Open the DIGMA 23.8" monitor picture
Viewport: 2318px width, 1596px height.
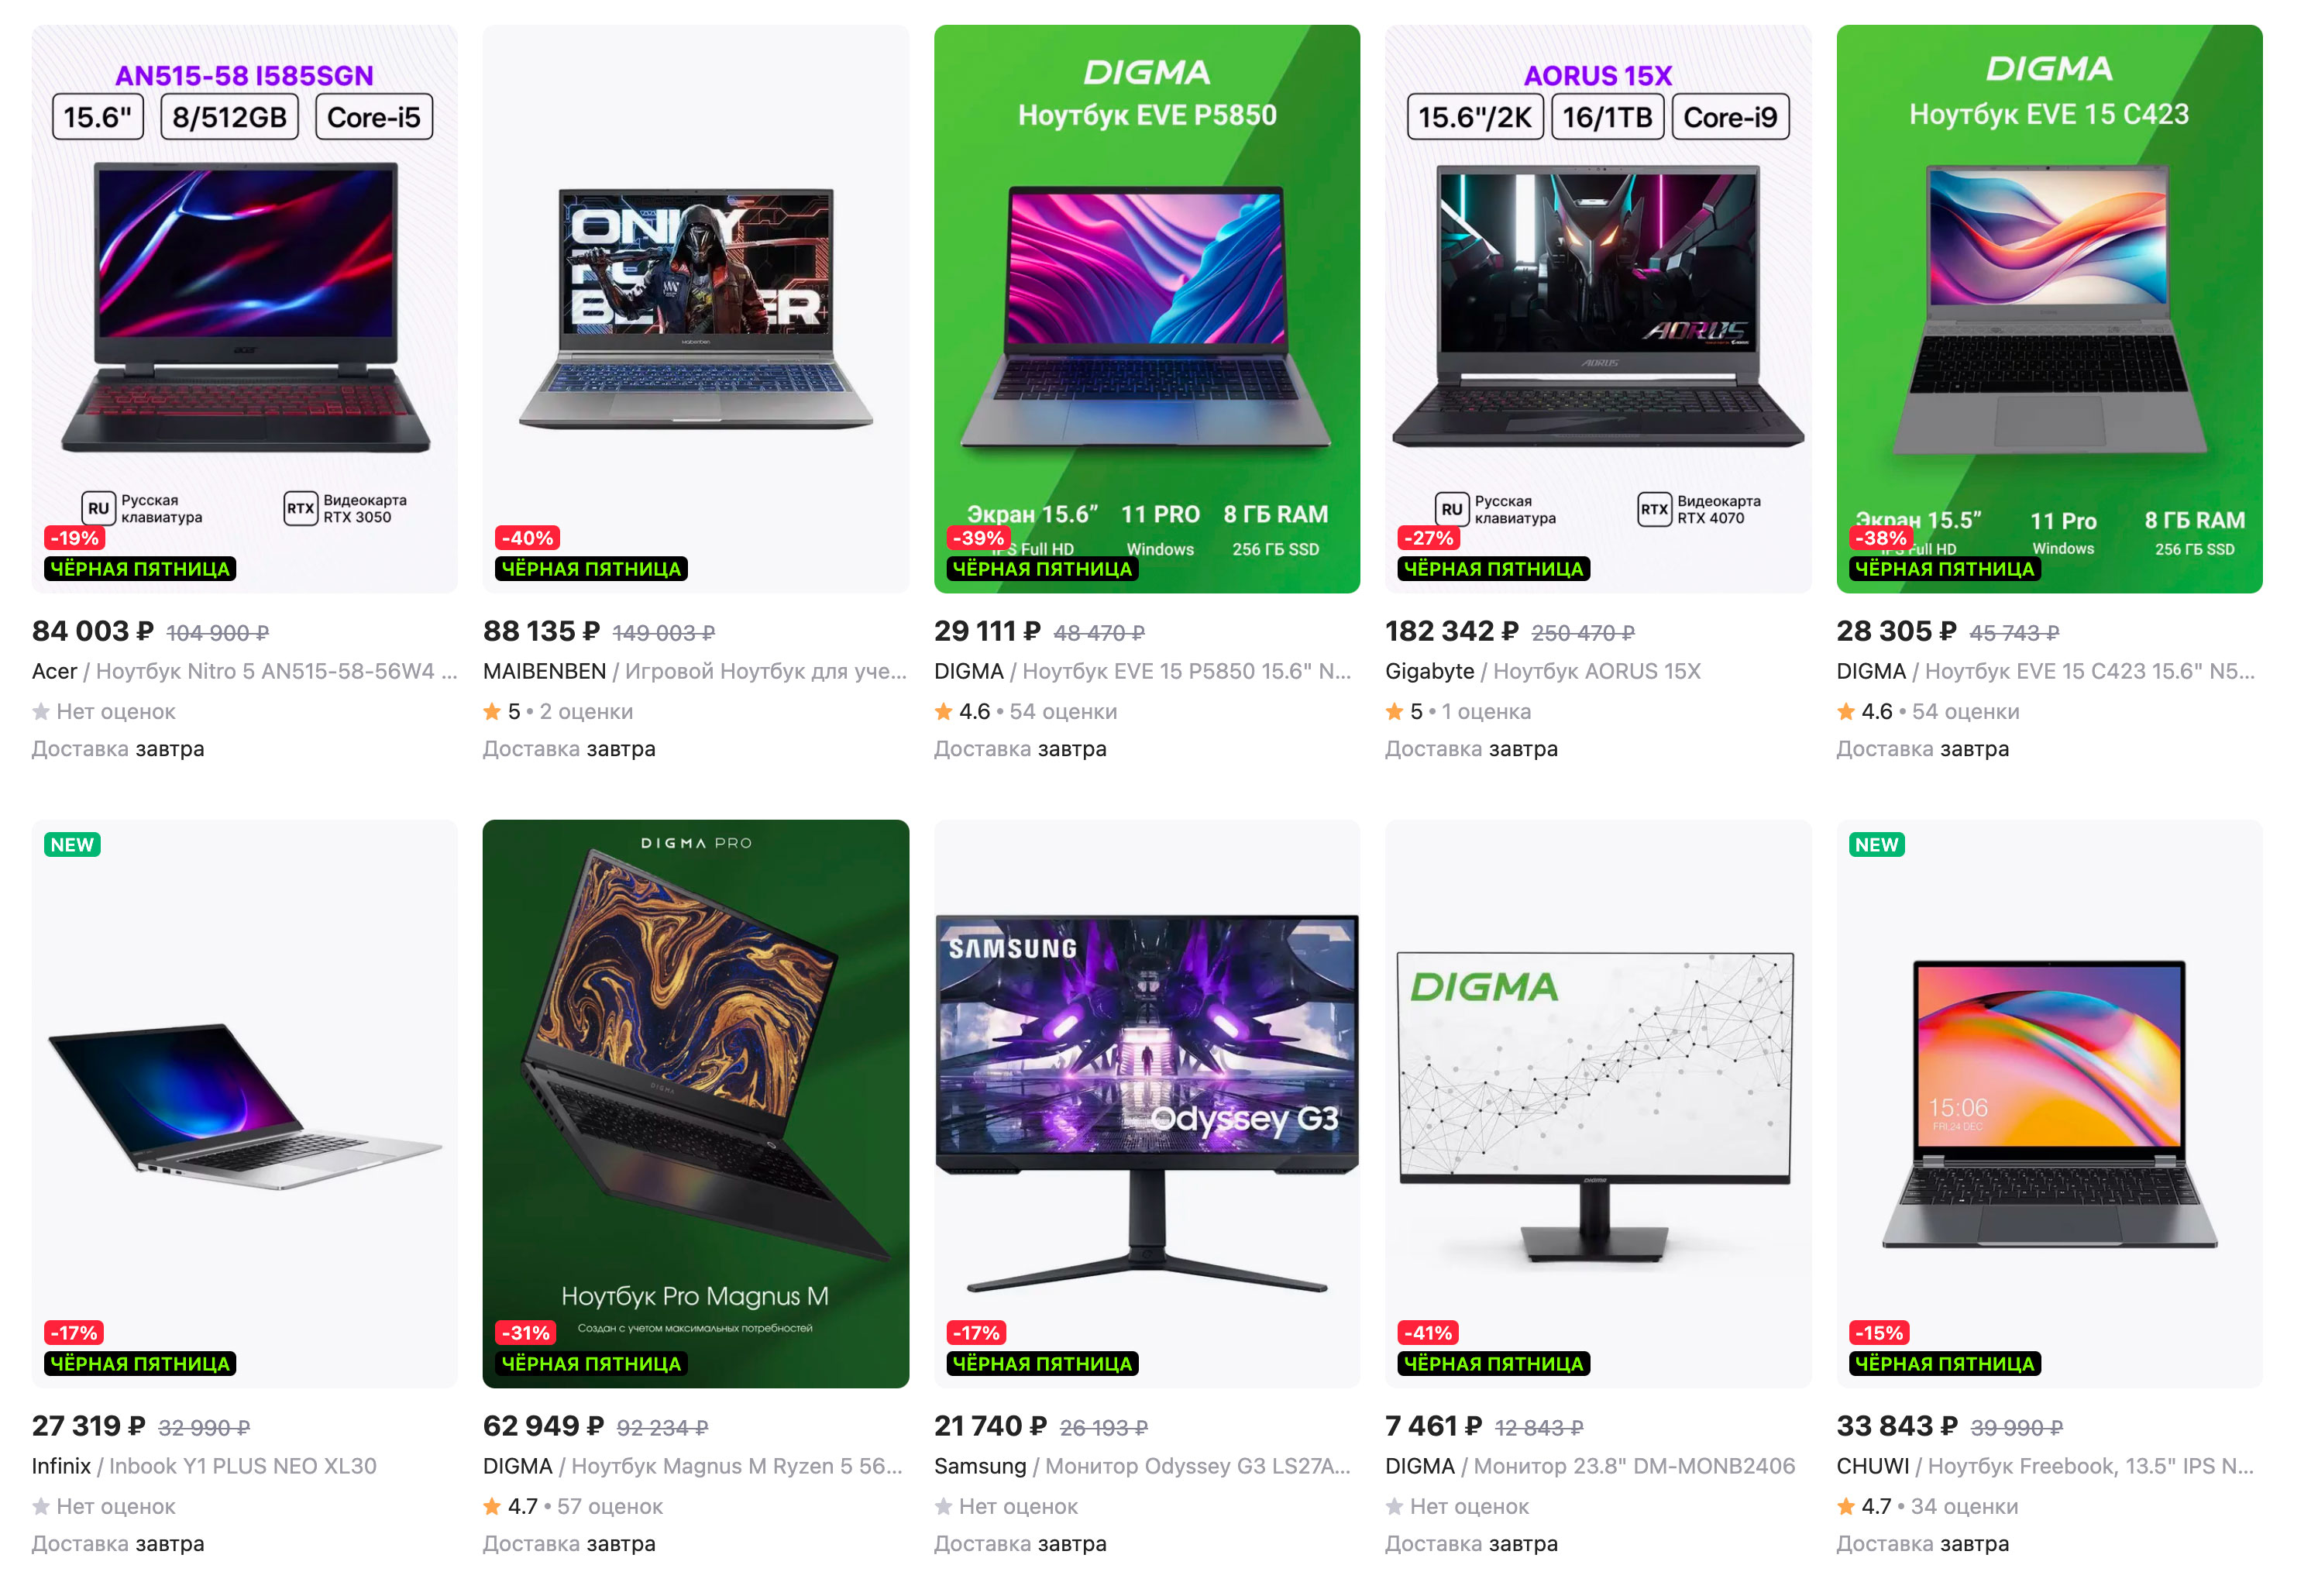coord(1597,1103)
